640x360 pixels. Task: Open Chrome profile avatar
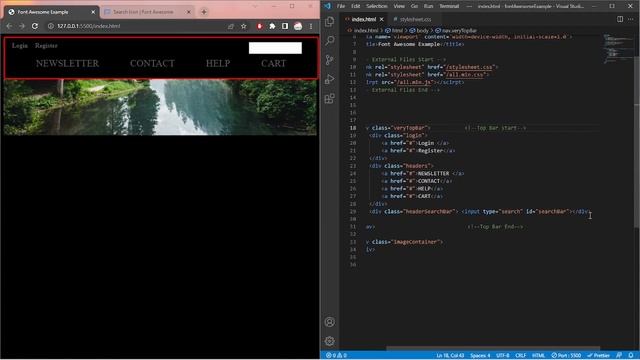(x=298, y=26)
